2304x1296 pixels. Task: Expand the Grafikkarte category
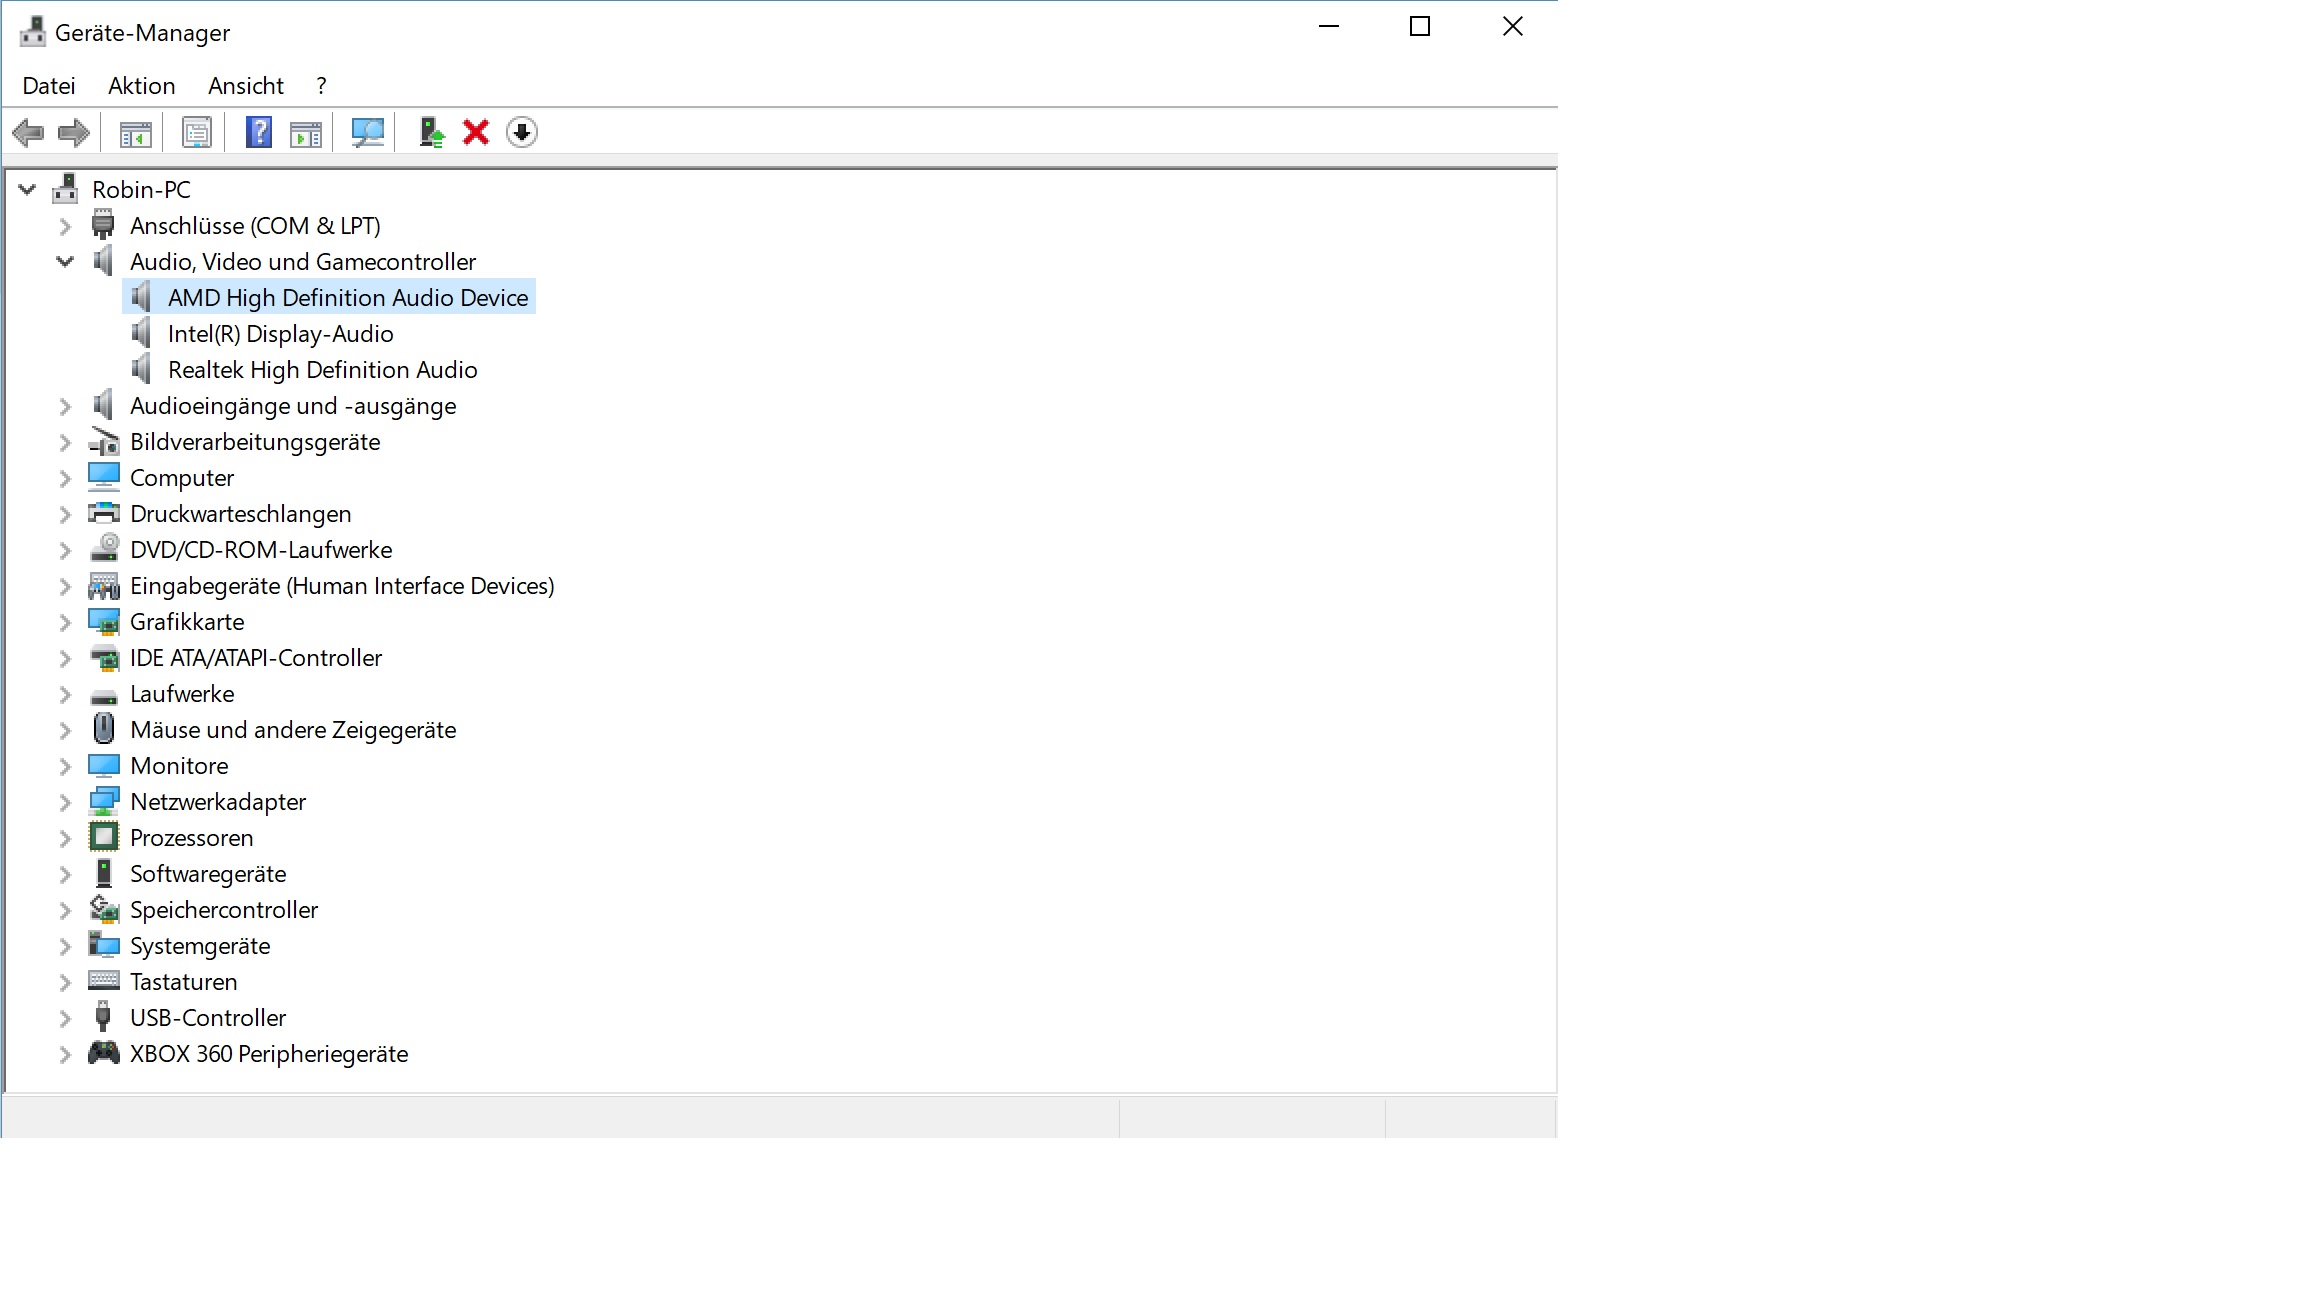click(x=65, y=623)
